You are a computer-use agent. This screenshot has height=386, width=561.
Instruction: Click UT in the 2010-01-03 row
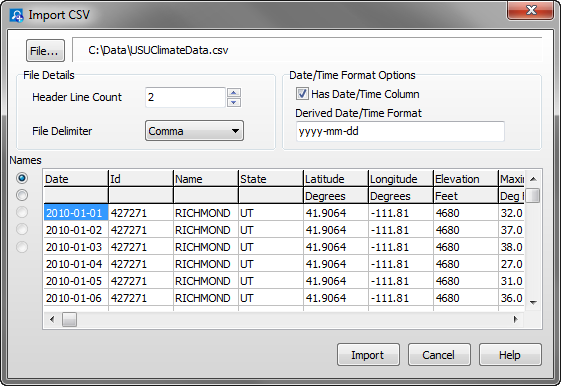(x=271, y=247)
